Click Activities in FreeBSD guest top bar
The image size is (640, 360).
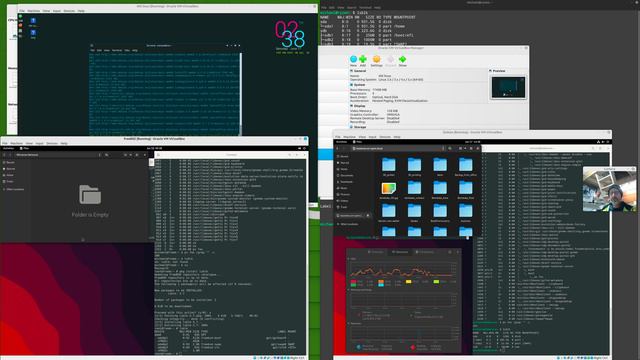point(9,148)
